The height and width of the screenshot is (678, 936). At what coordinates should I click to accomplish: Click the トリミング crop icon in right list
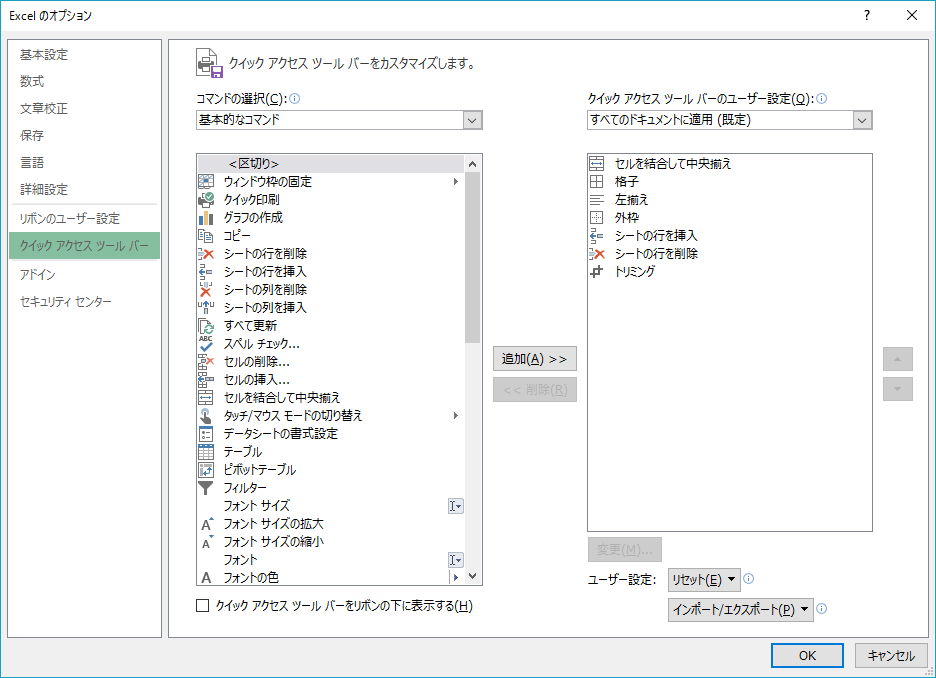(596, 272)
